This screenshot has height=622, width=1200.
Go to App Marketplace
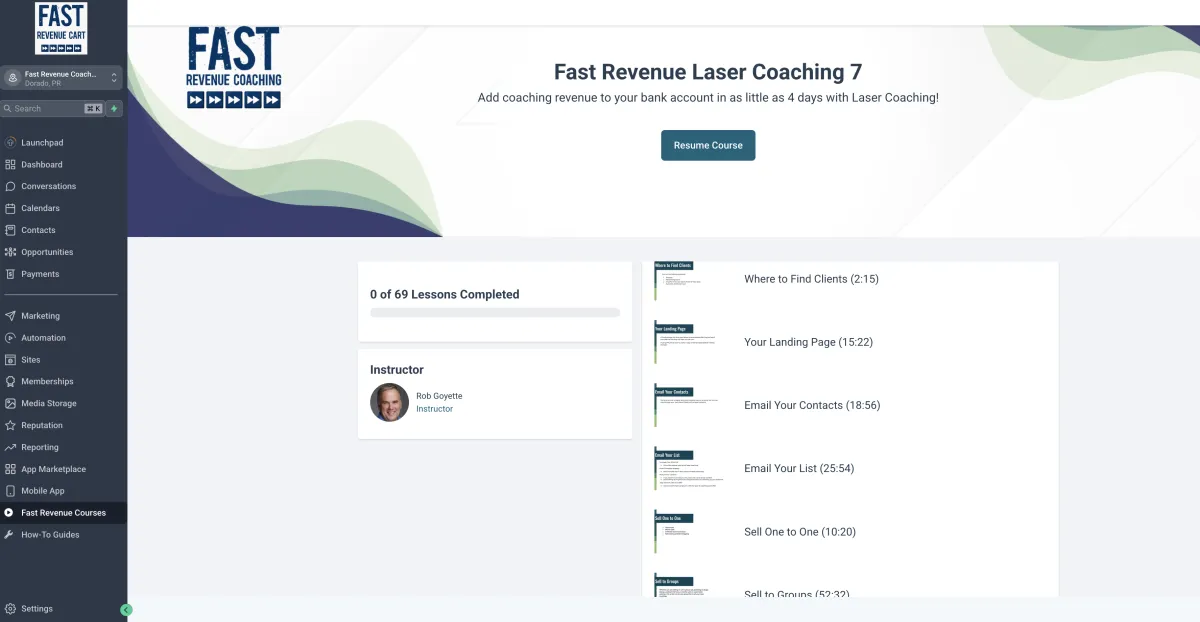[x=63, y=470]
